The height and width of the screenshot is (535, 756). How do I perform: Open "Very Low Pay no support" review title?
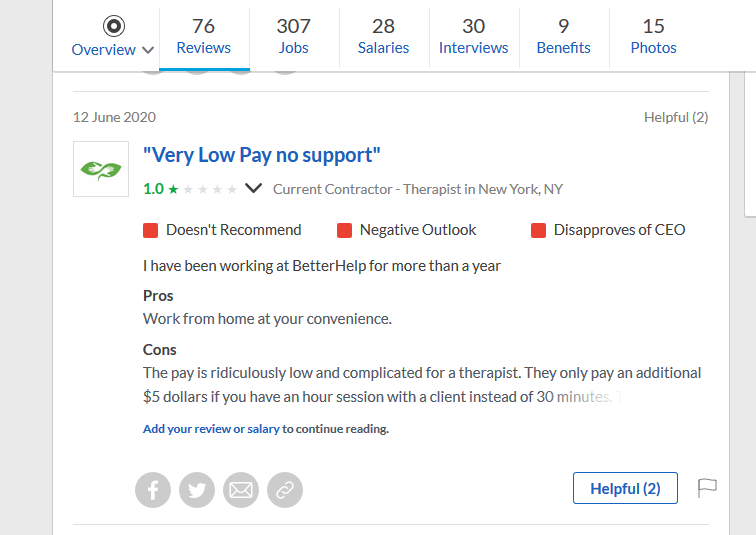tap(262, 155)
